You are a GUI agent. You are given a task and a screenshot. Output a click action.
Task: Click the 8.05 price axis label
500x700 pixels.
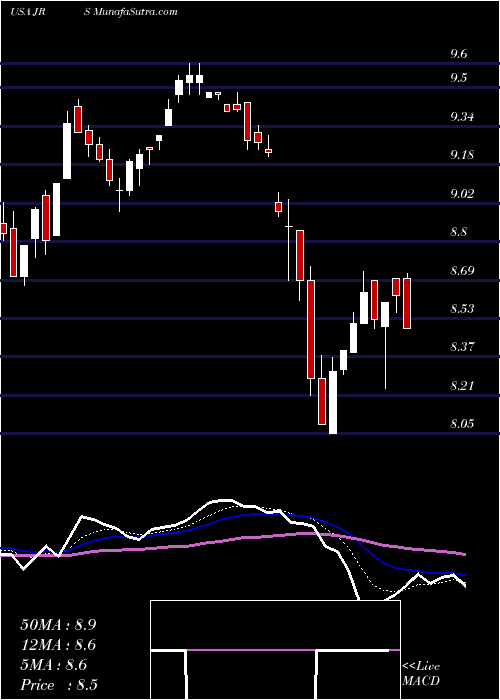coord(462,423)
